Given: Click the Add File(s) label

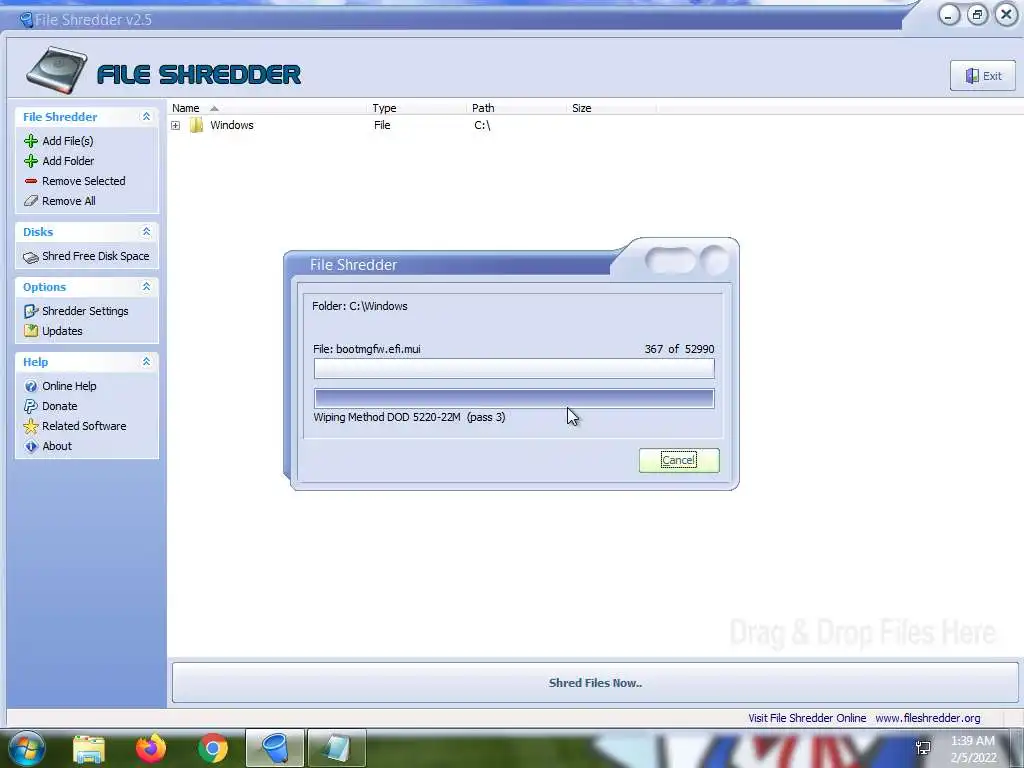Looking at the screenshot, I should 68,141.
